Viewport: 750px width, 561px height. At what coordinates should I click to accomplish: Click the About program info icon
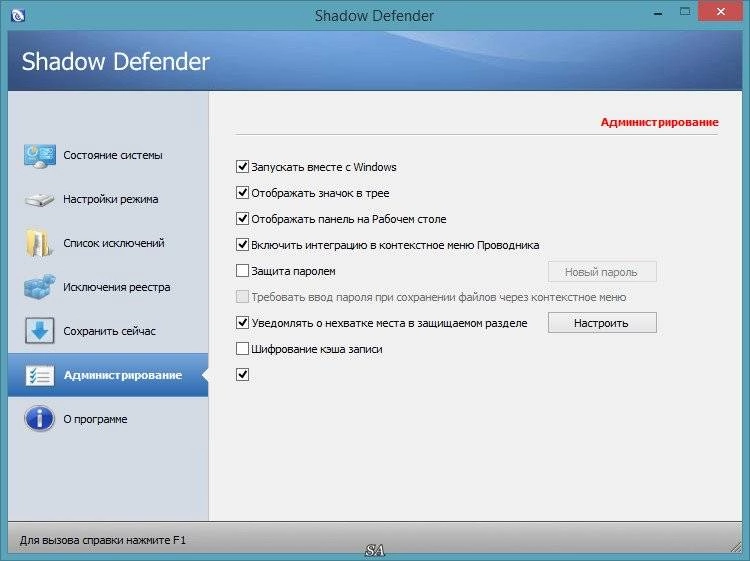pos(39,419)
